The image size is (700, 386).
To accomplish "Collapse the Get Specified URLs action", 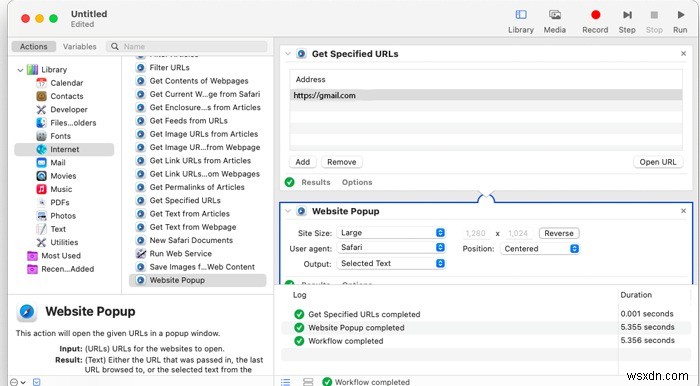I will tap(288, 54).
